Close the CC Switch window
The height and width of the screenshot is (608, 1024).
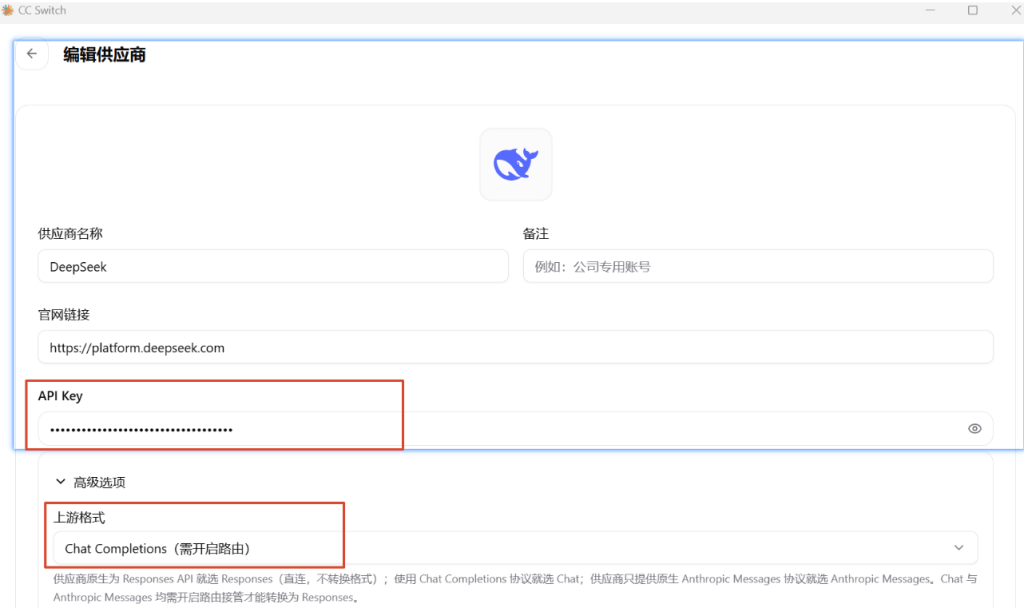pos(1016,10)
